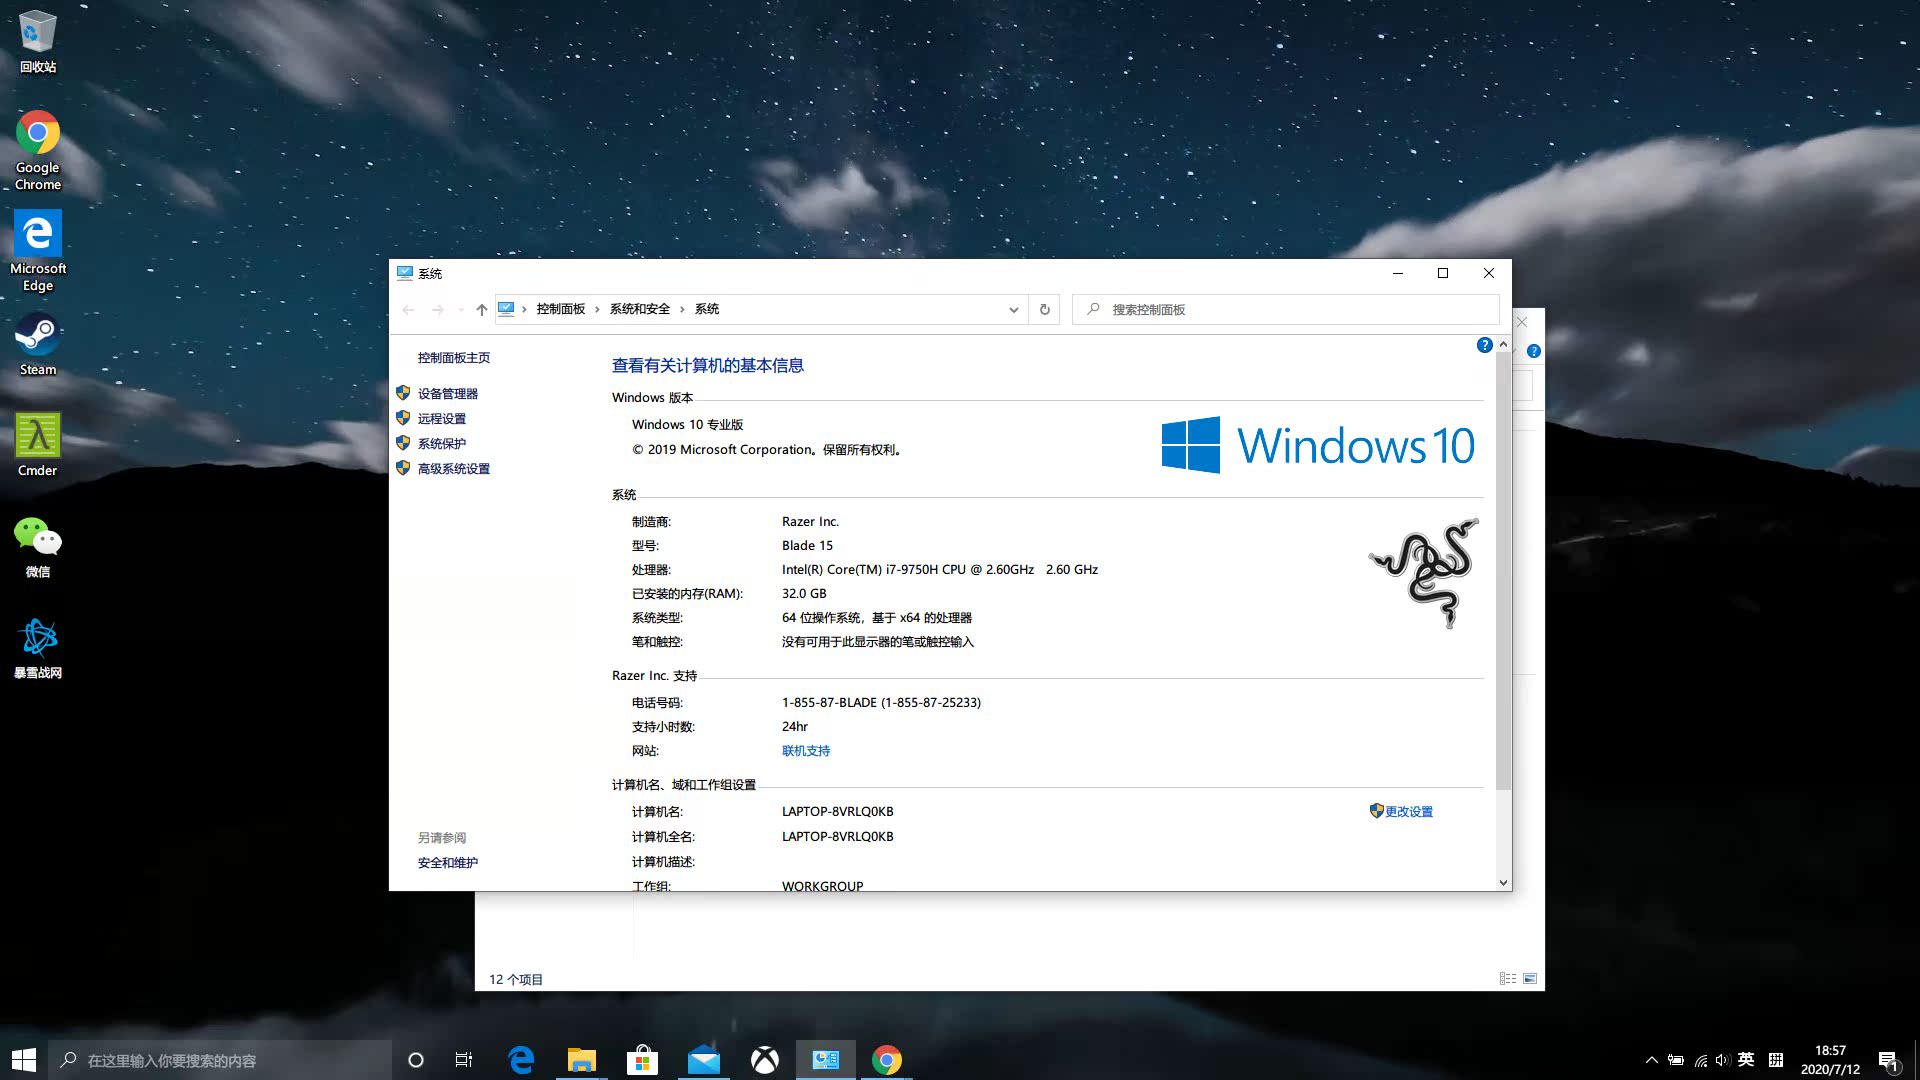Close the System (系统) window
Image resolution: width=1920 pixels, height=1080 pixels.
pyautogui.click(x=1489, y=273)
